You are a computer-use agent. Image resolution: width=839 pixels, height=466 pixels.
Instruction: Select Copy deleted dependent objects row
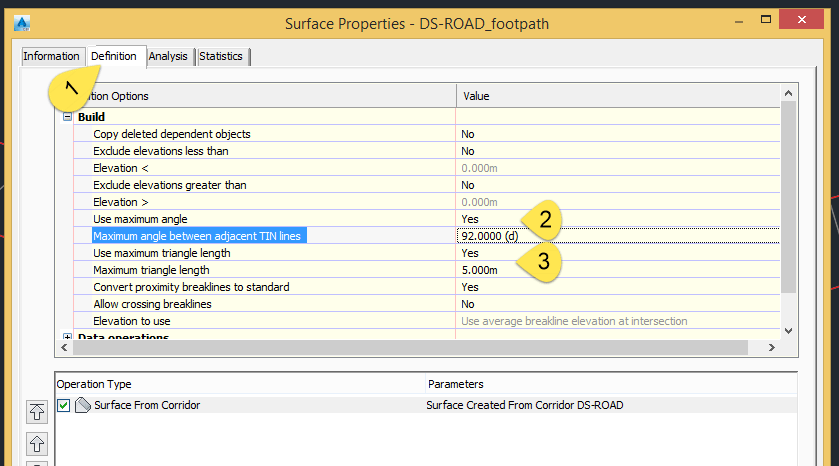coord(172,134)
